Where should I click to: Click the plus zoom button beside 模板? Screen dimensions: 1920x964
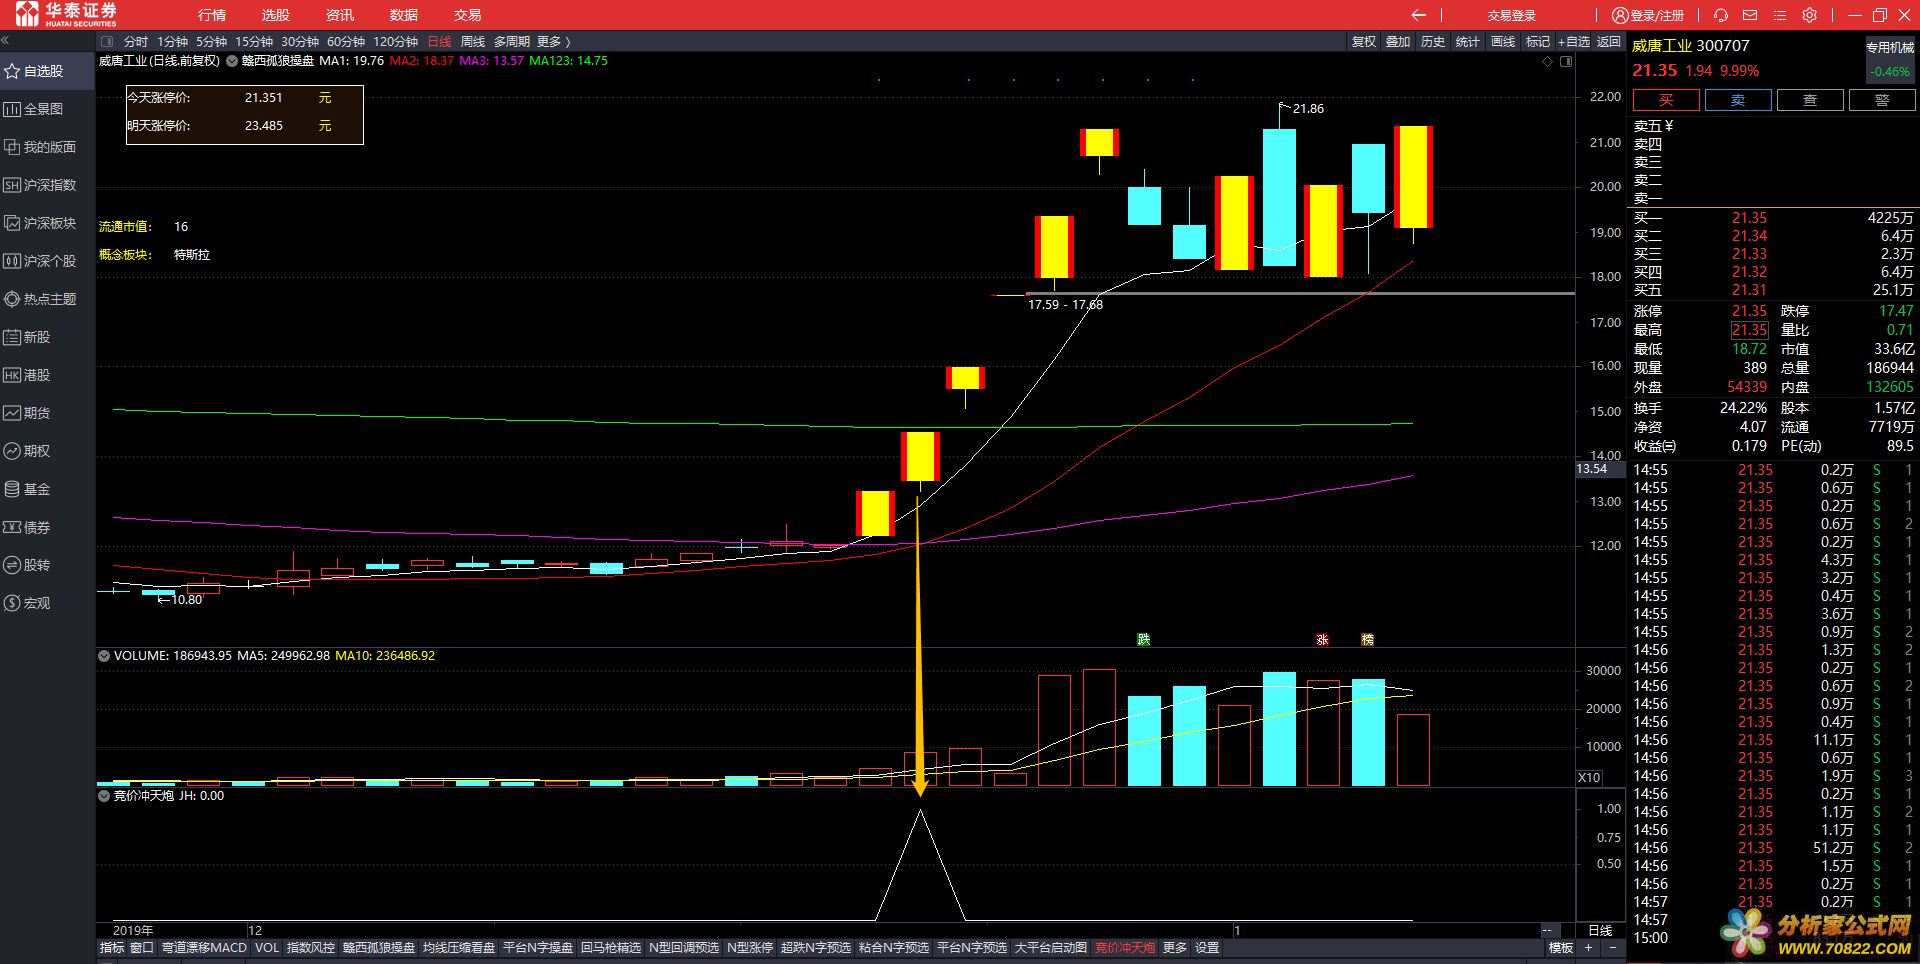pyautogui.click(x=1588, y=947)
